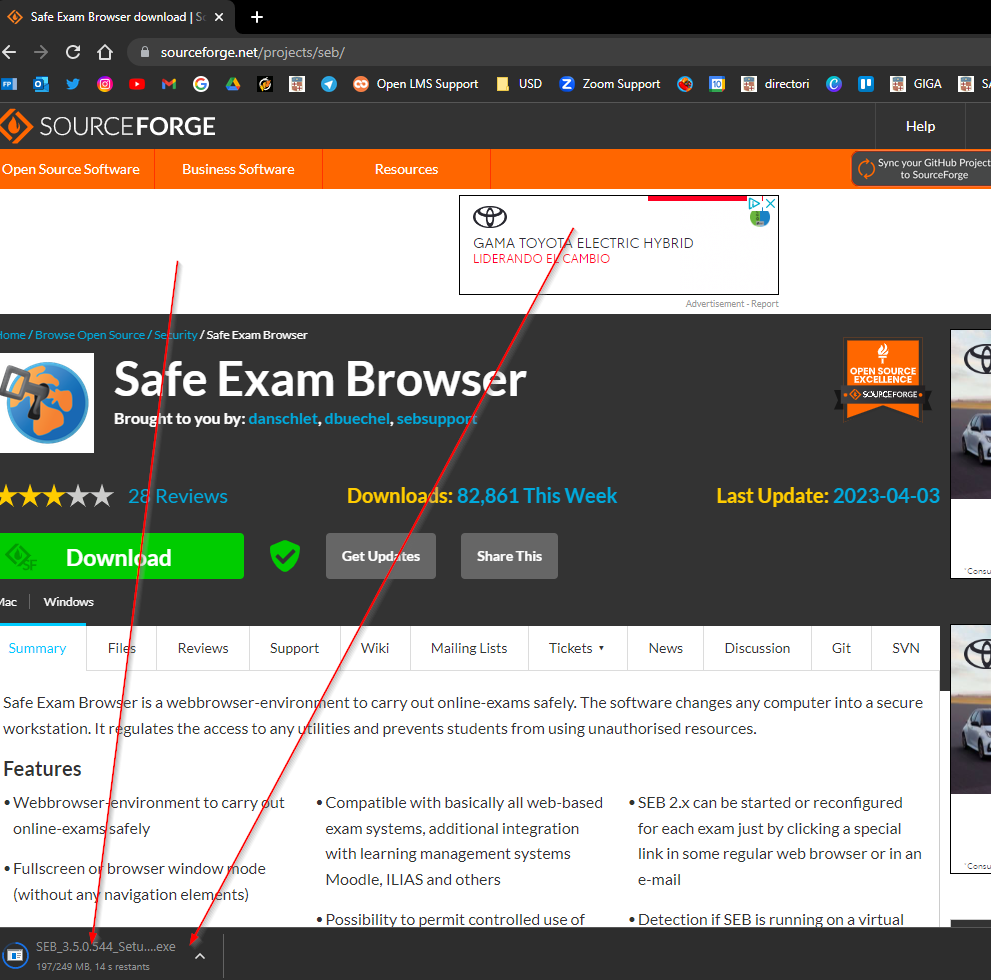Click the browser Home button
Screen dimensions: 991x980
105,52
